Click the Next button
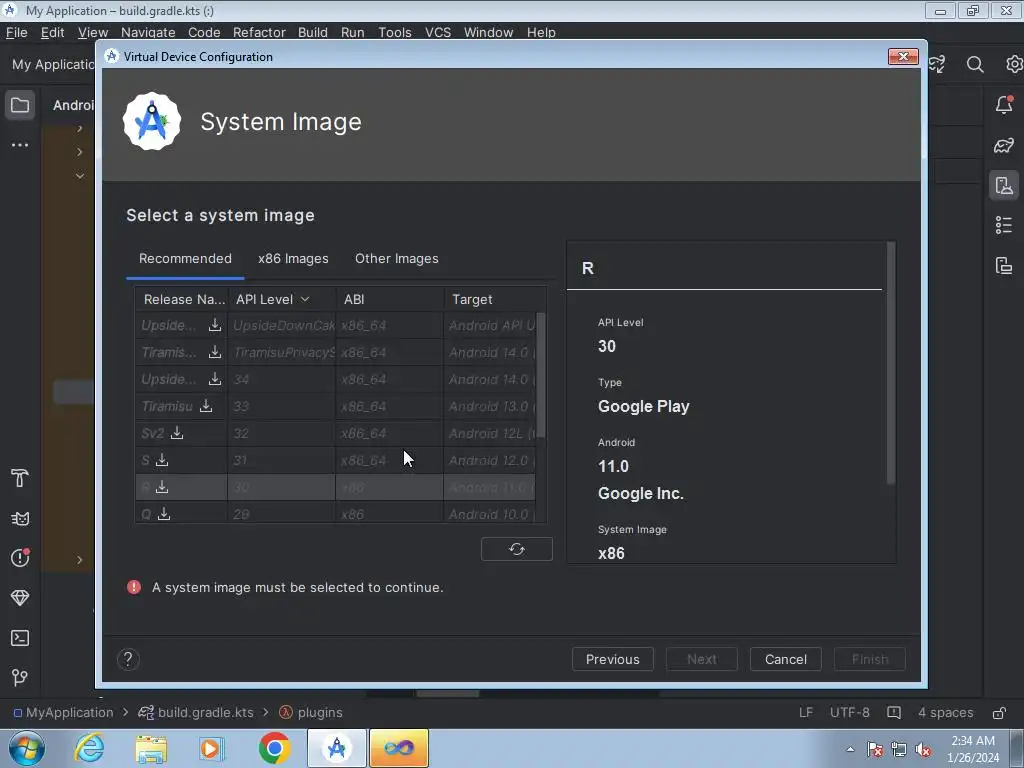 (x=701, y=660)
